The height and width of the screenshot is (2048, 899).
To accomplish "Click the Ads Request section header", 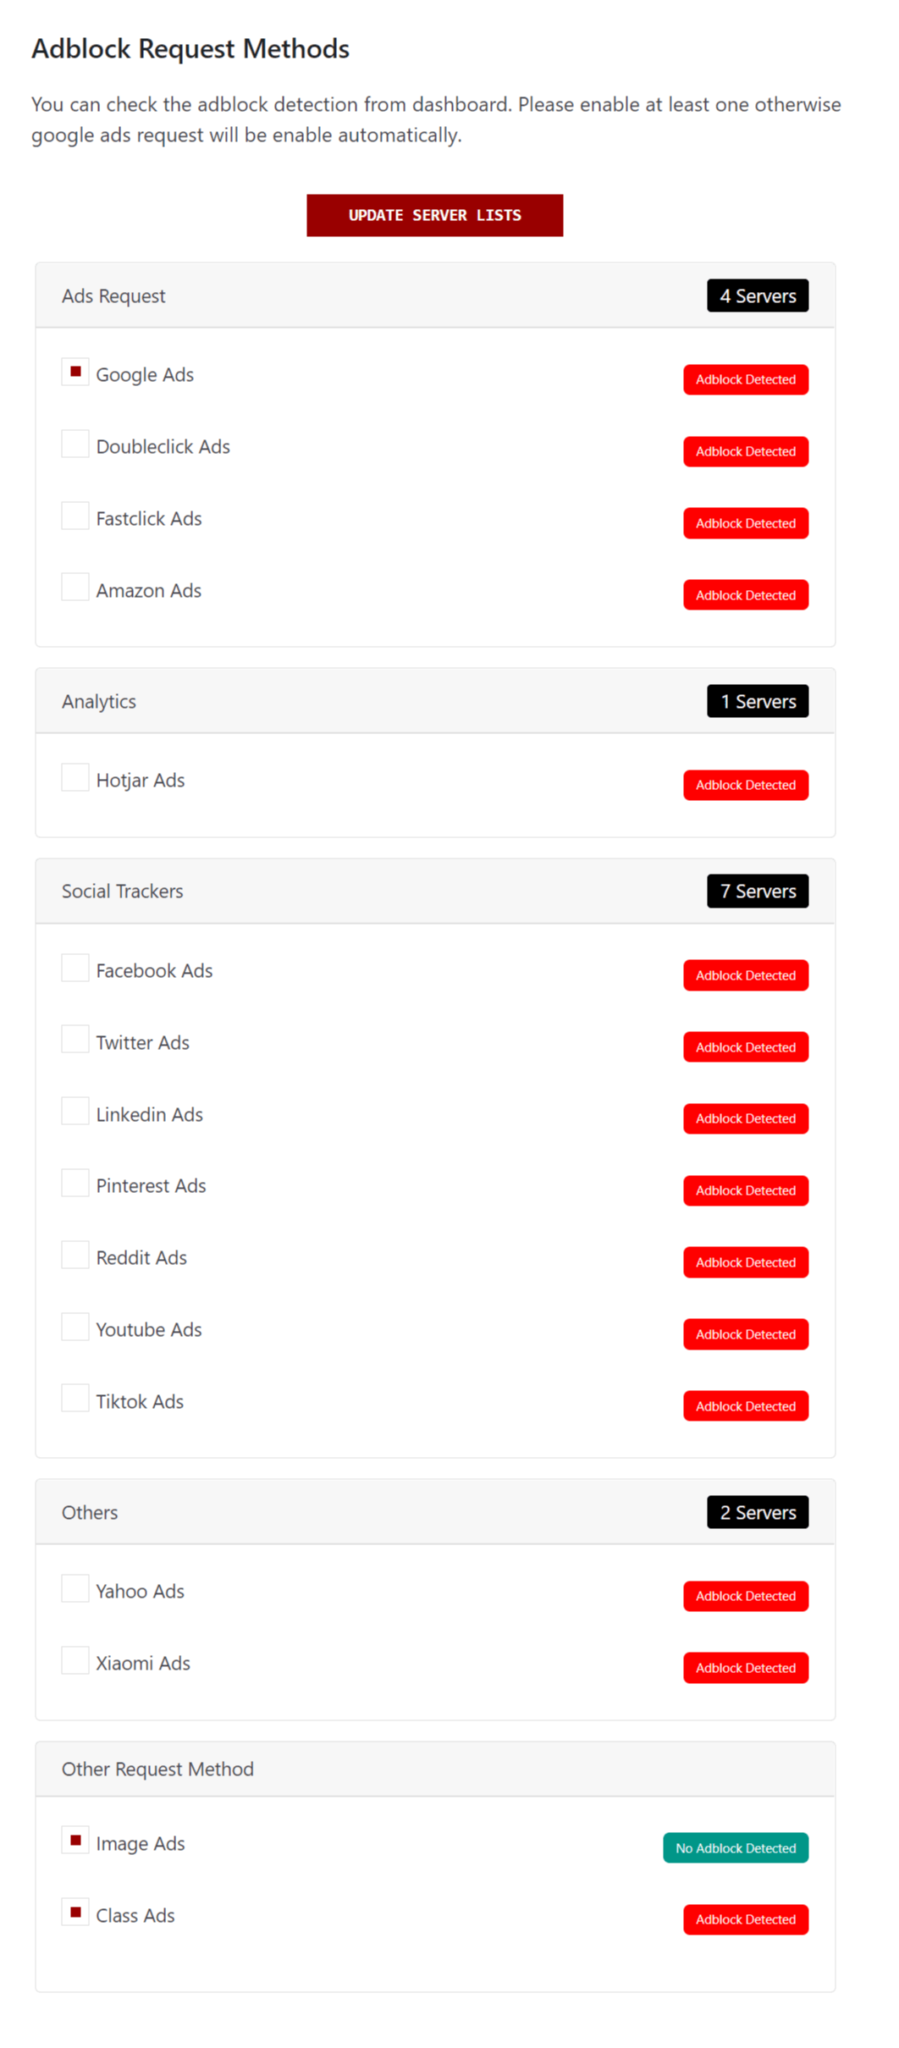I will pos(113,295).
